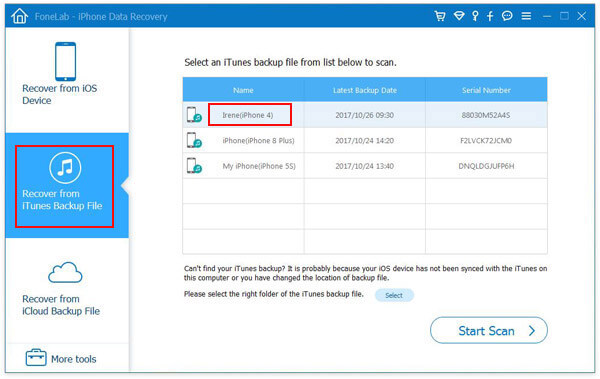The image size is (600, 379).
Task: Click serial number 88030M52A4S
Action: pos(486,115)
